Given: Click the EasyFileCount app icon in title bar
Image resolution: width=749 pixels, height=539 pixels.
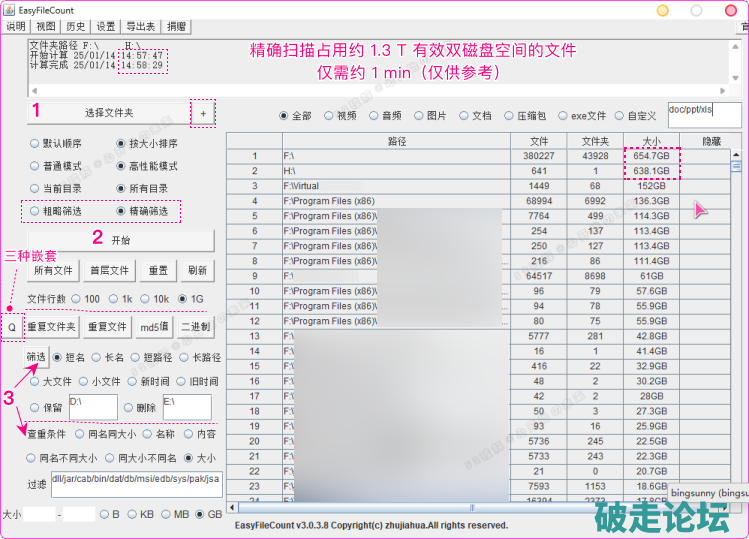Looking at the screenshot, I should 8,9.
